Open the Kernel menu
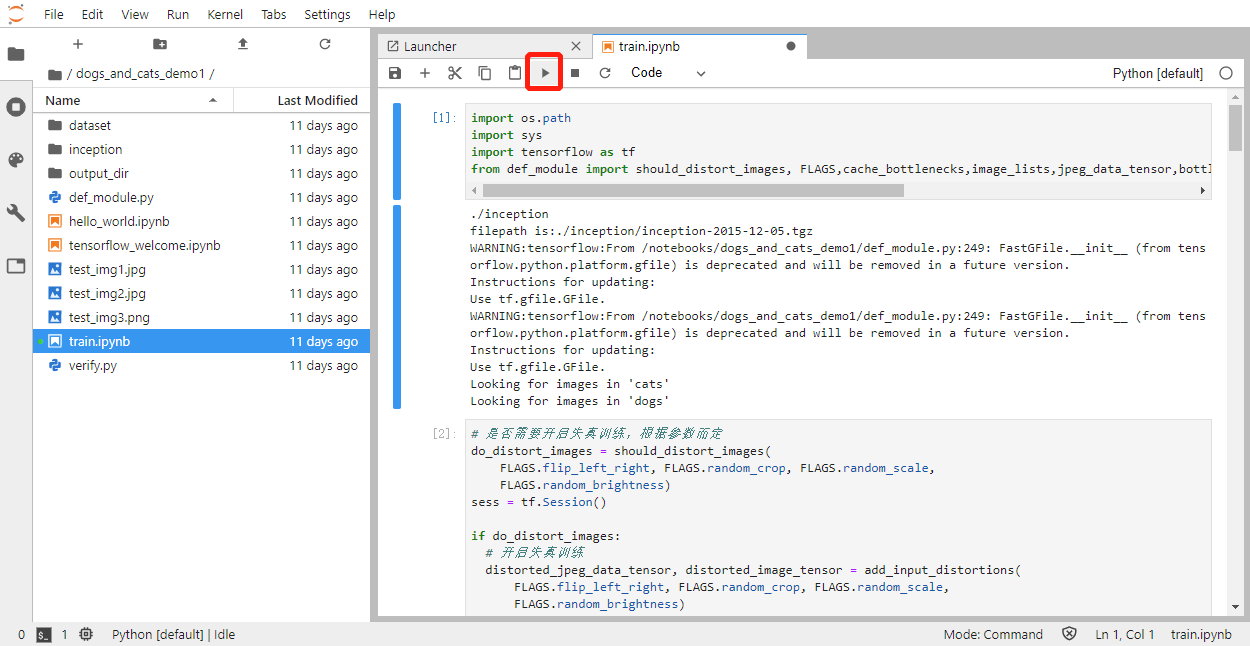The height and width of the screenshot is (646, 1250). point(225,14)
